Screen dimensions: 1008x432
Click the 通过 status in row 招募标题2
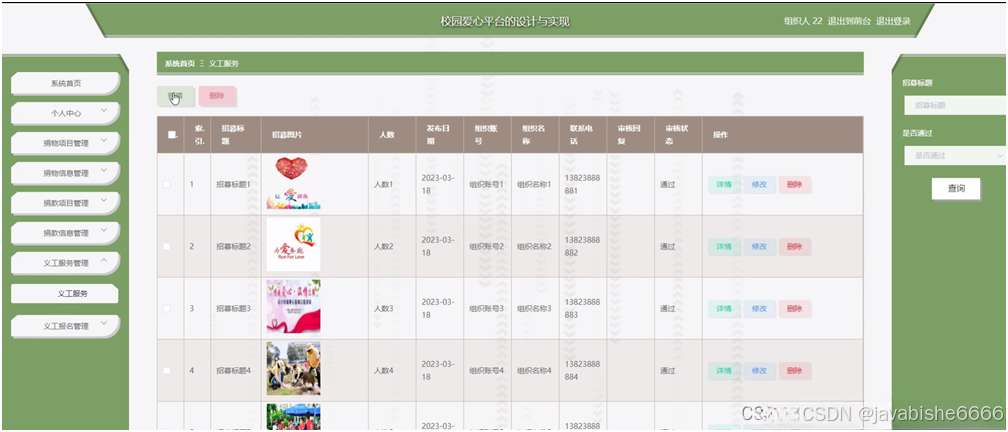(667, 246)
